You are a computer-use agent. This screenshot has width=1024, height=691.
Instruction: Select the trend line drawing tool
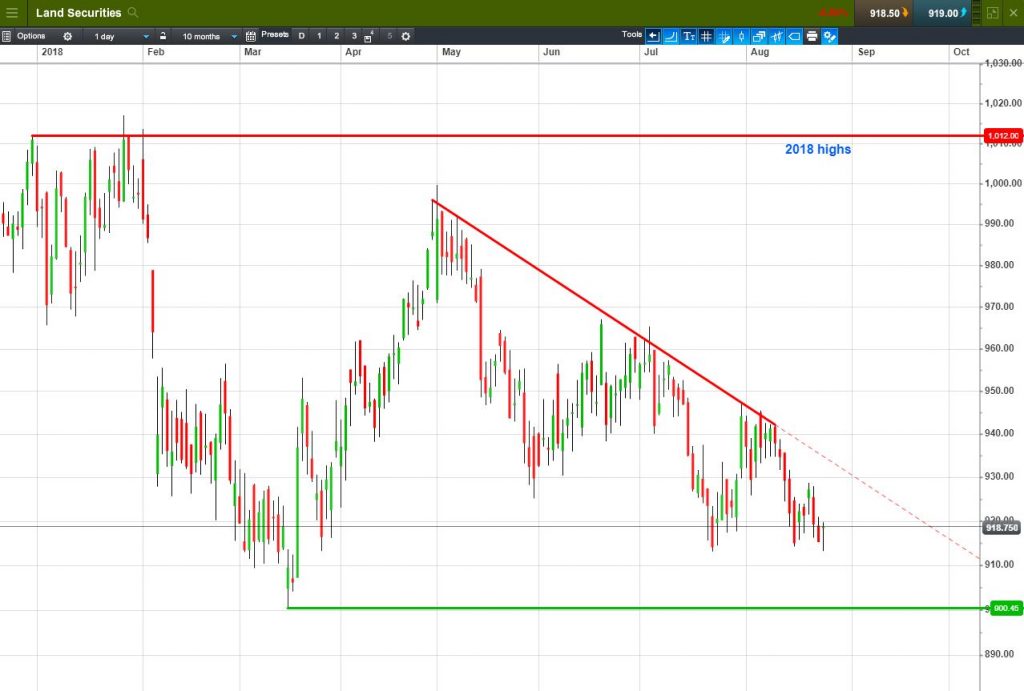pos(671,36)
